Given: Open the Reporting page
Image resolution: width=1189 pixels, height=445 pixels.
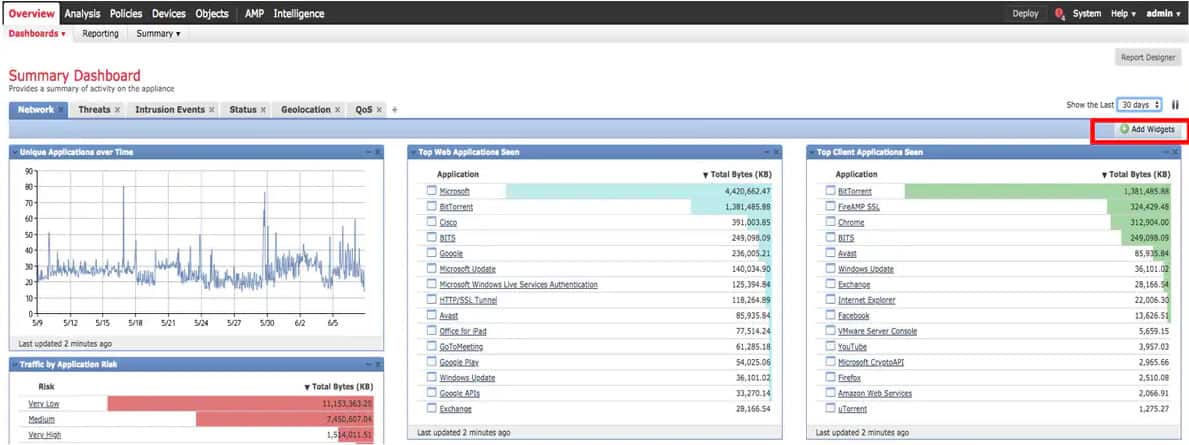Looking at the screenshot, I should click(x=100, y=34).
